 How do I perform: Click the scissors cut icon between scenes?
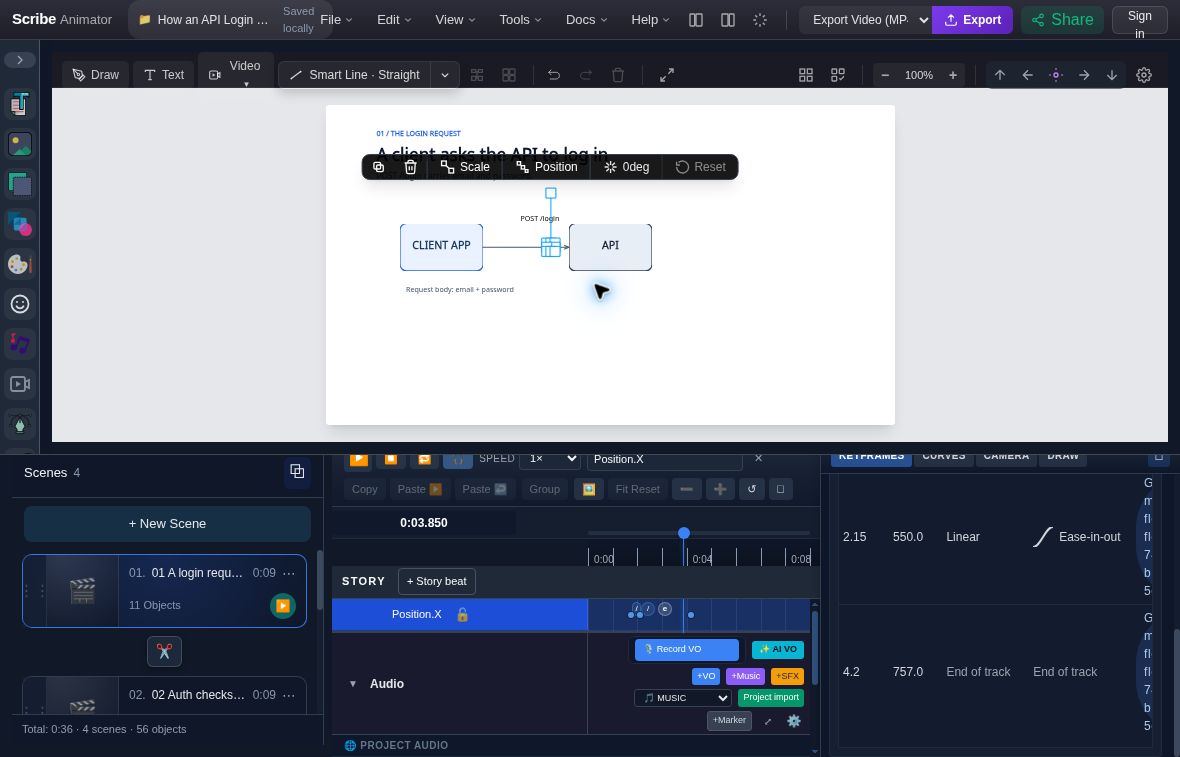pyautogui.click(x=164, y=652)
